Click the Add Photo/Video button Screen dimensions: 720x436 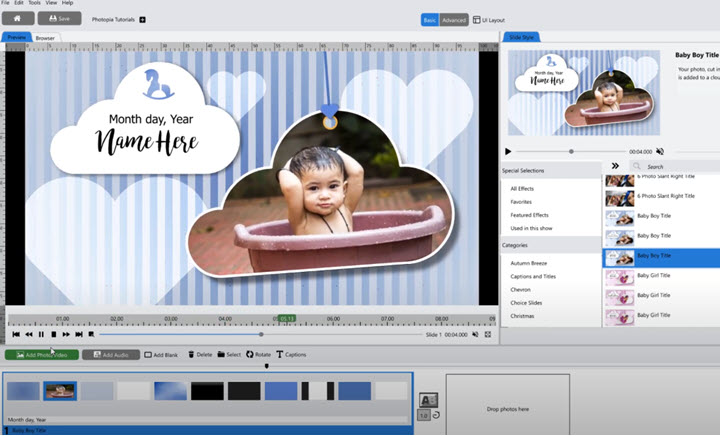pyautogui.click(x=41, y=354)
